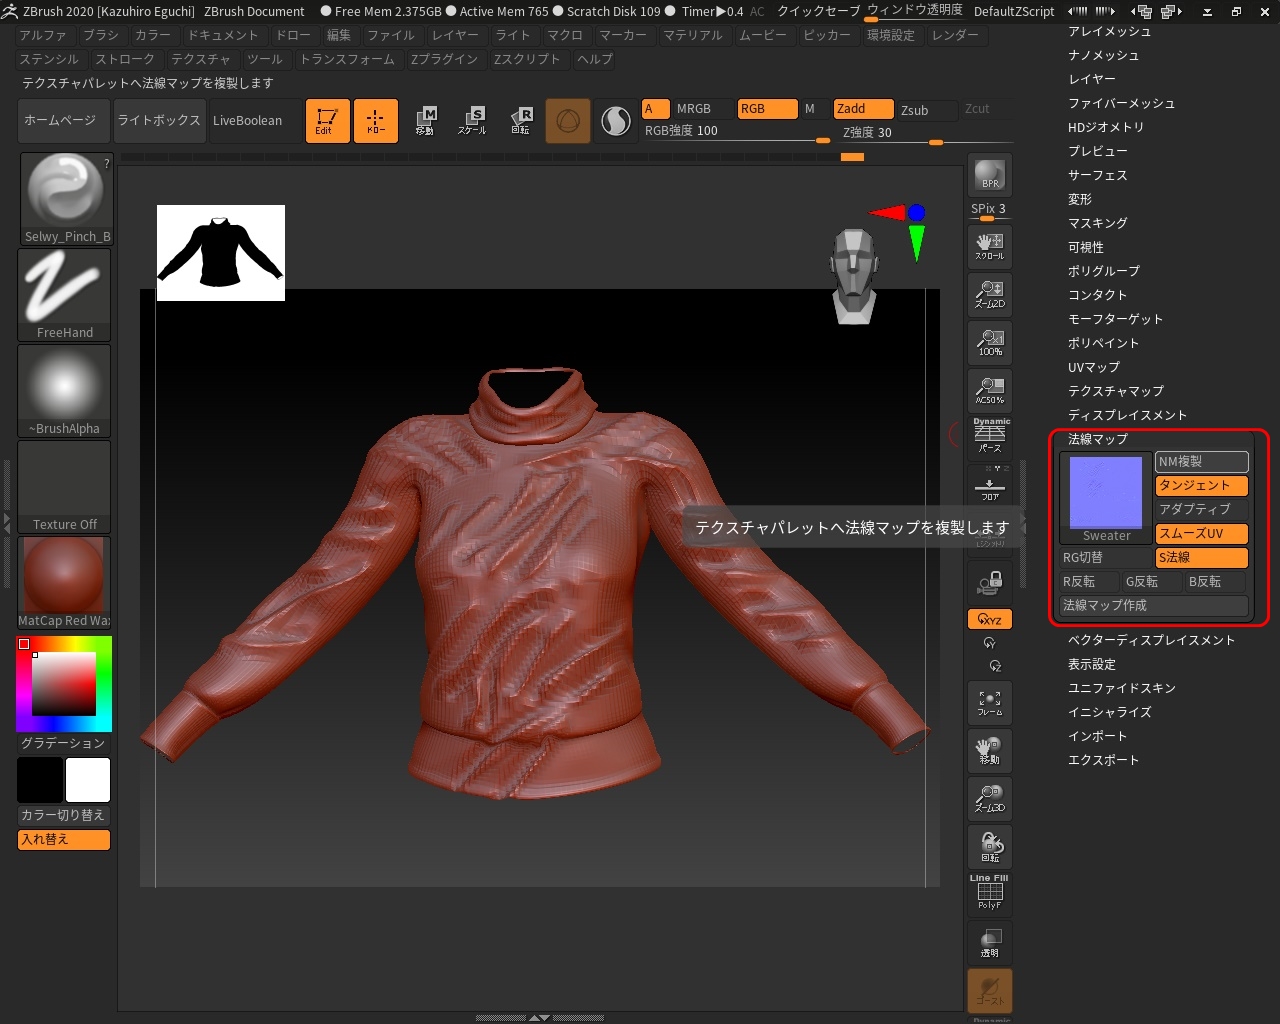The image size is (1280, 1024).
Task: Toggle the スムーズUV option
Action: 1202,534
